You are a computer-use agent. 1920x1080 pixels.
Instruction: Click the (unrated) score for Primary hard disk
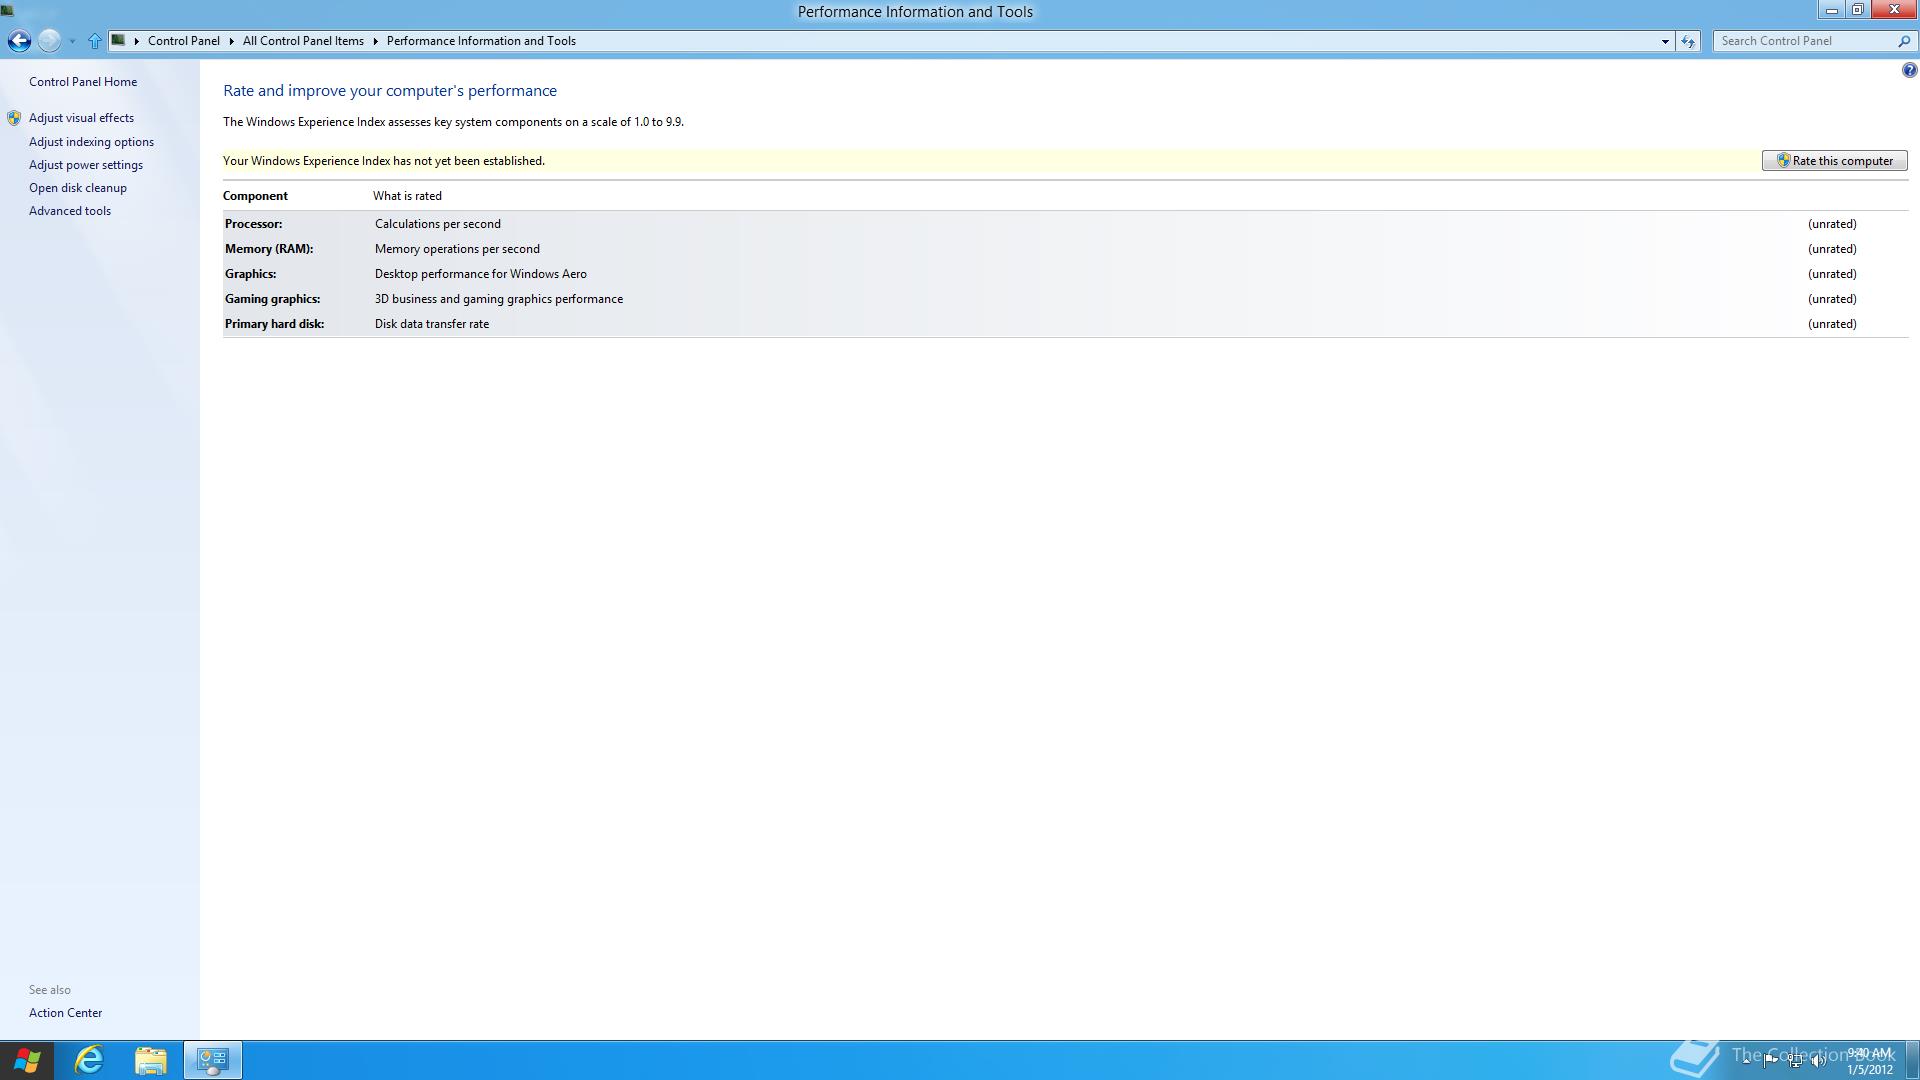click(x=1832, y=324)
